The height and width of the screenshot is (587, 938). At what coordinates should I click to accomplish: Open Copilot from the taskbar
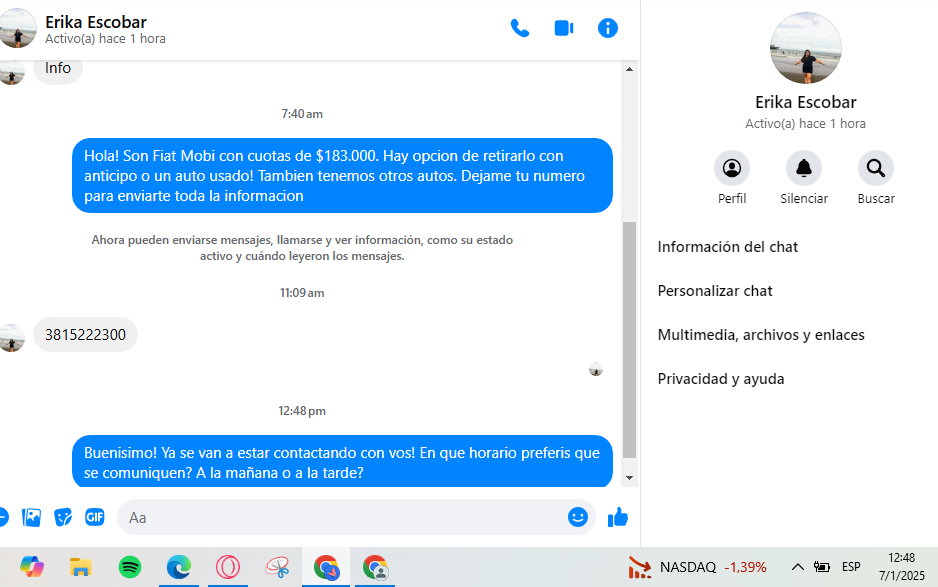coord(32,567)
